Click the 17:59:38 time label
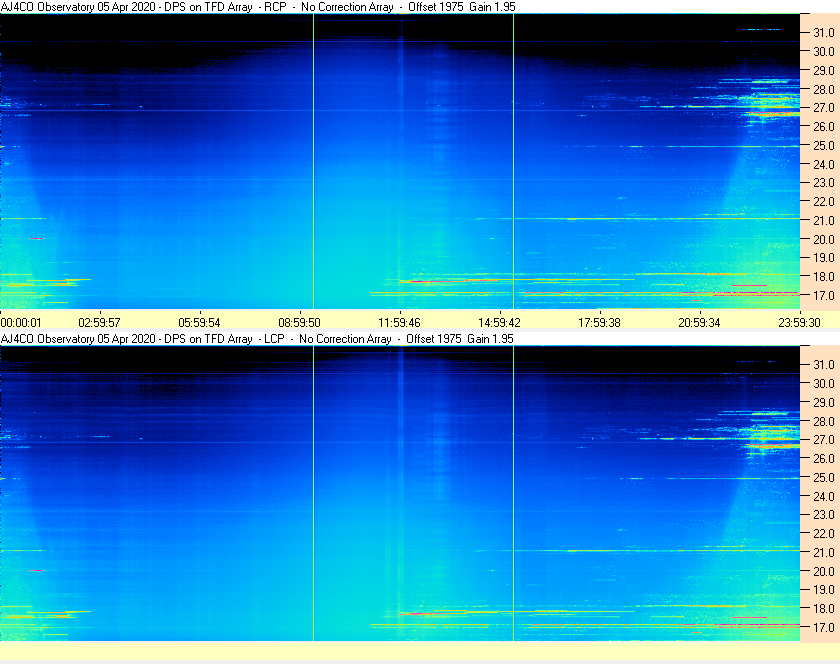 (x=599, y=323)
